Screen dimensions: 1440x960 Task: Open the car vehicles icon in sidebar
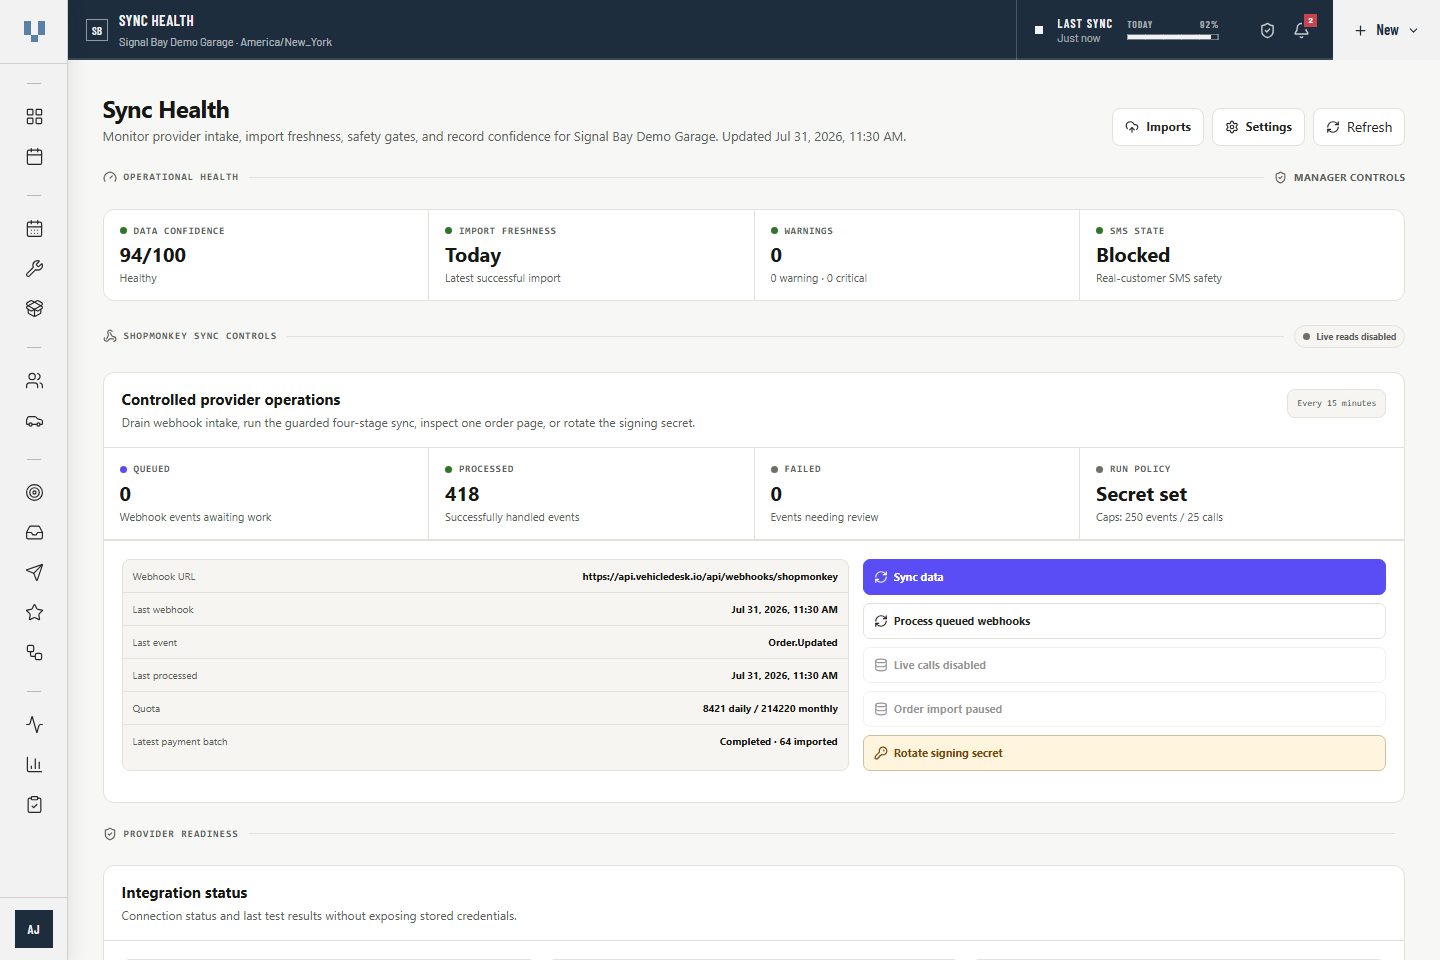tap(34, 421)
